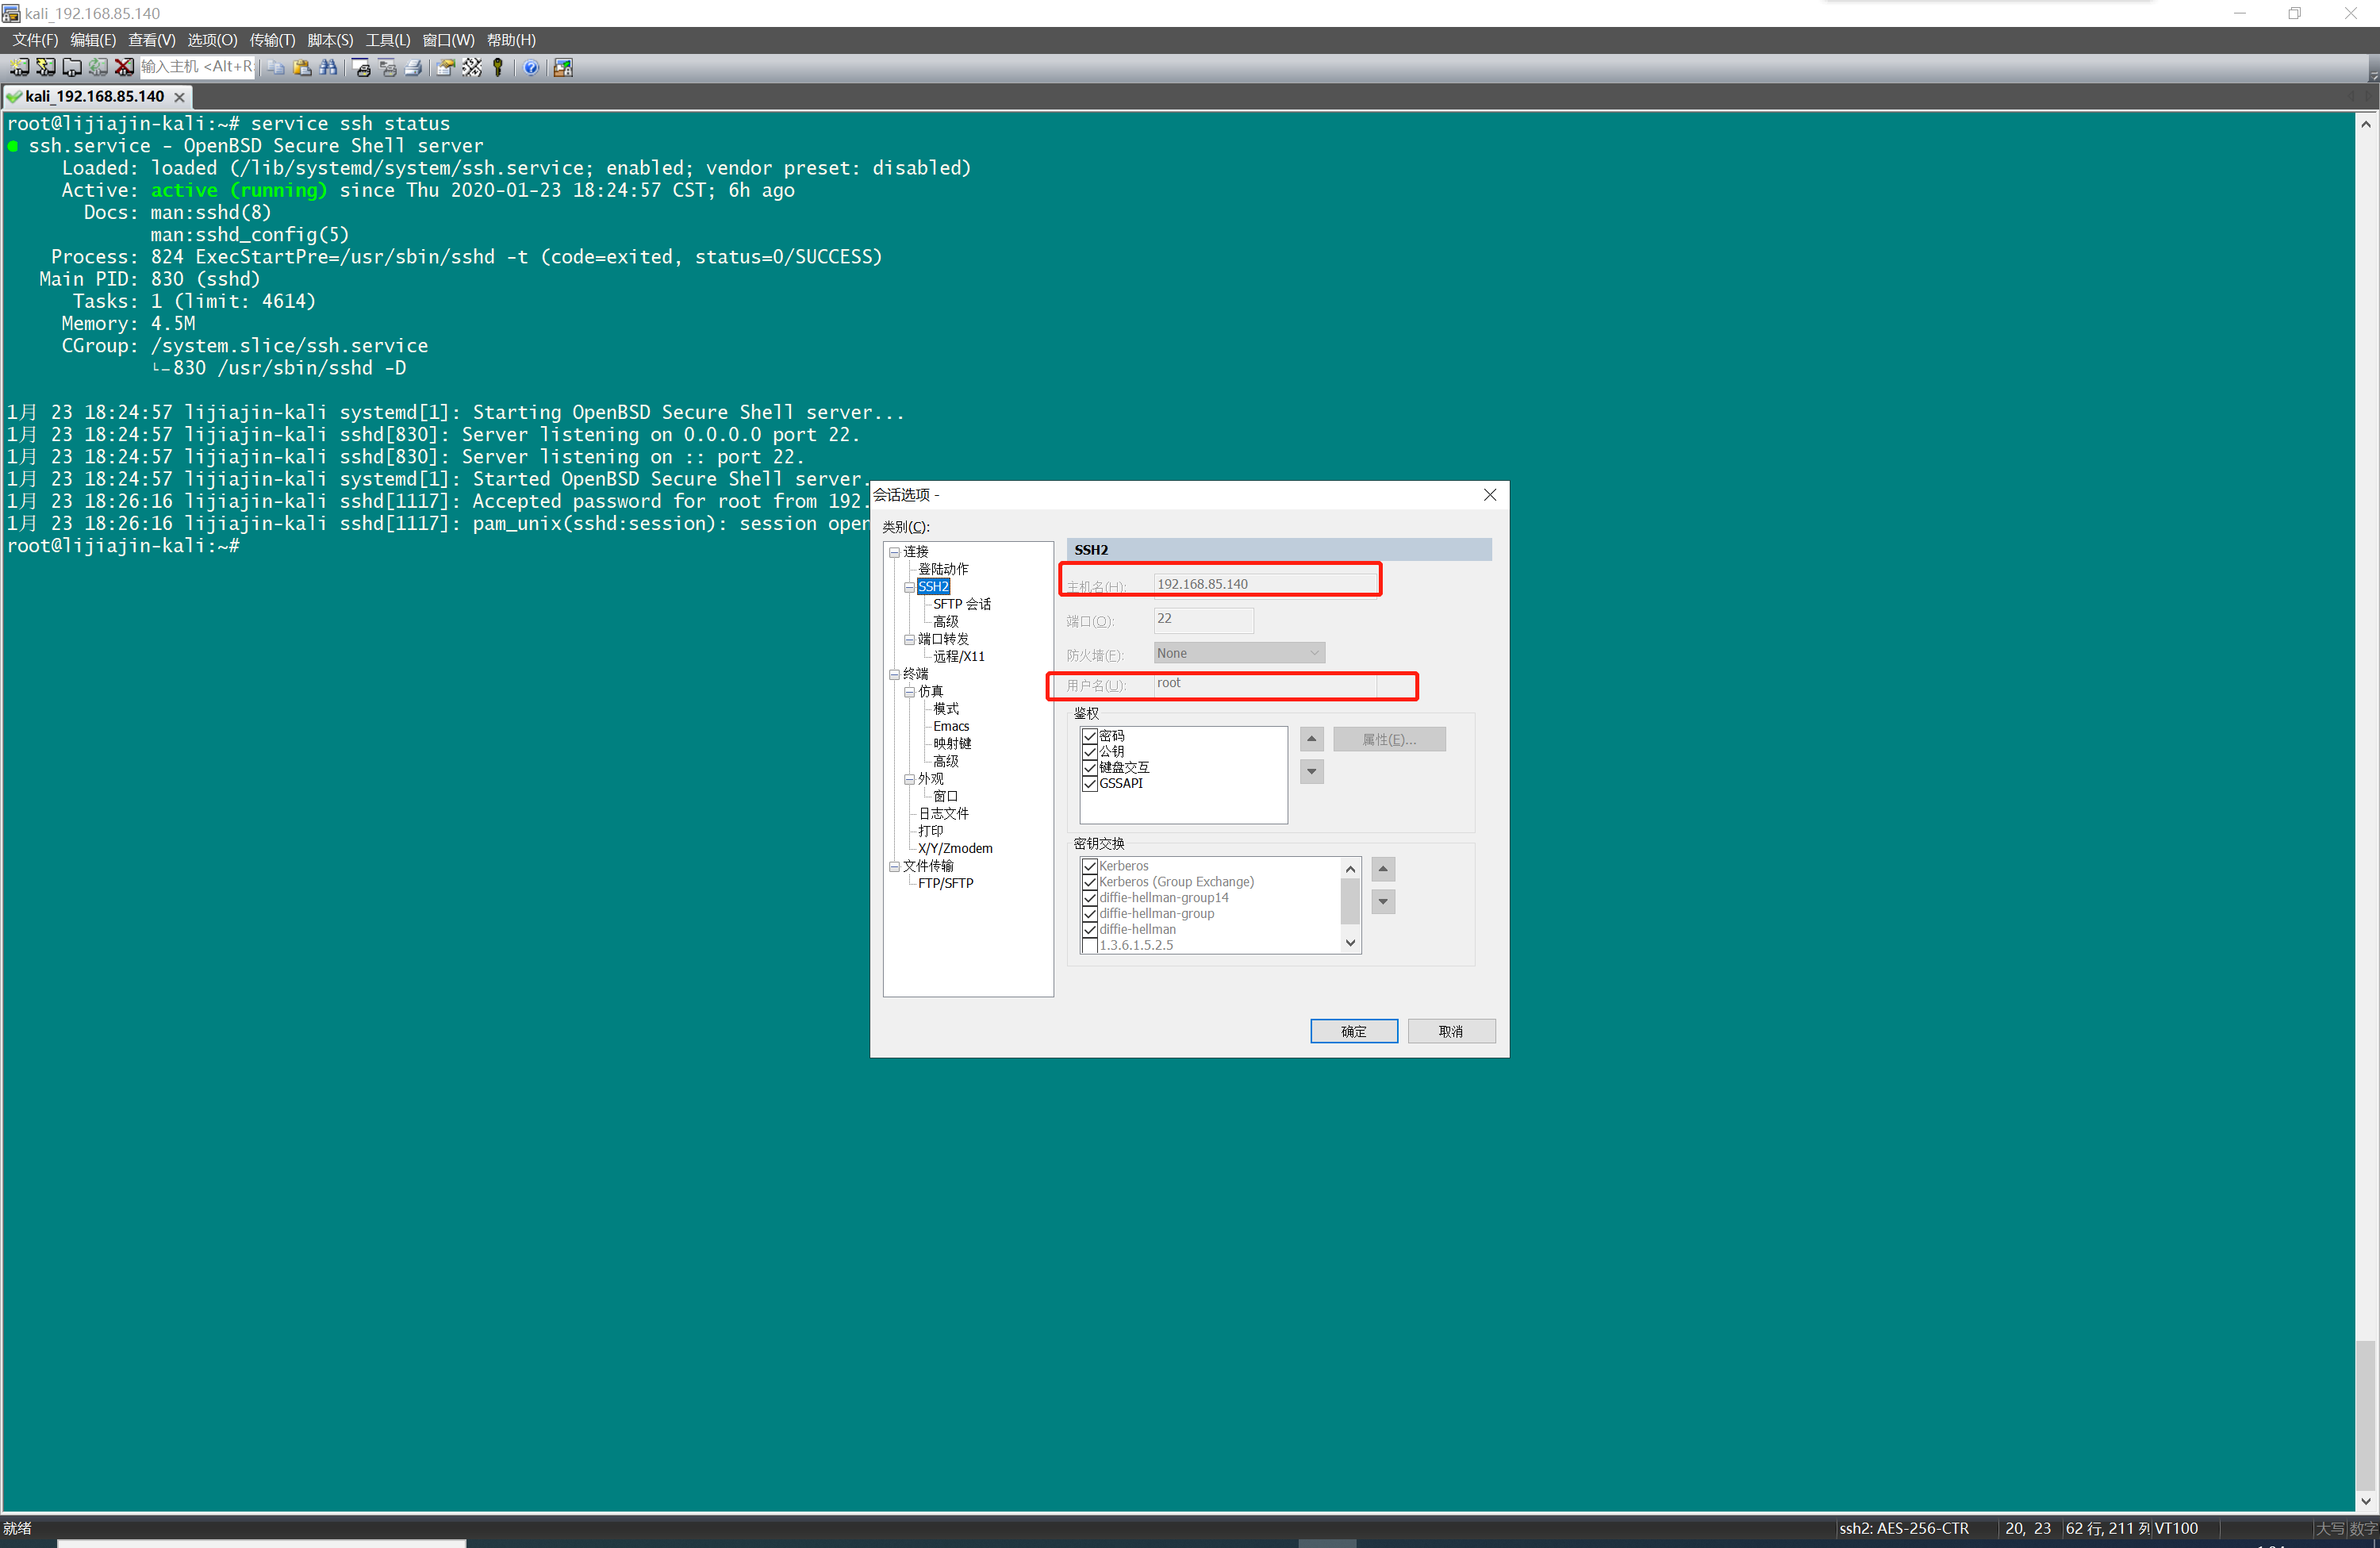This screenshot has height=1548, width=2380.
Task: Collapse the 外观 tree node
Action: [909, 779]
